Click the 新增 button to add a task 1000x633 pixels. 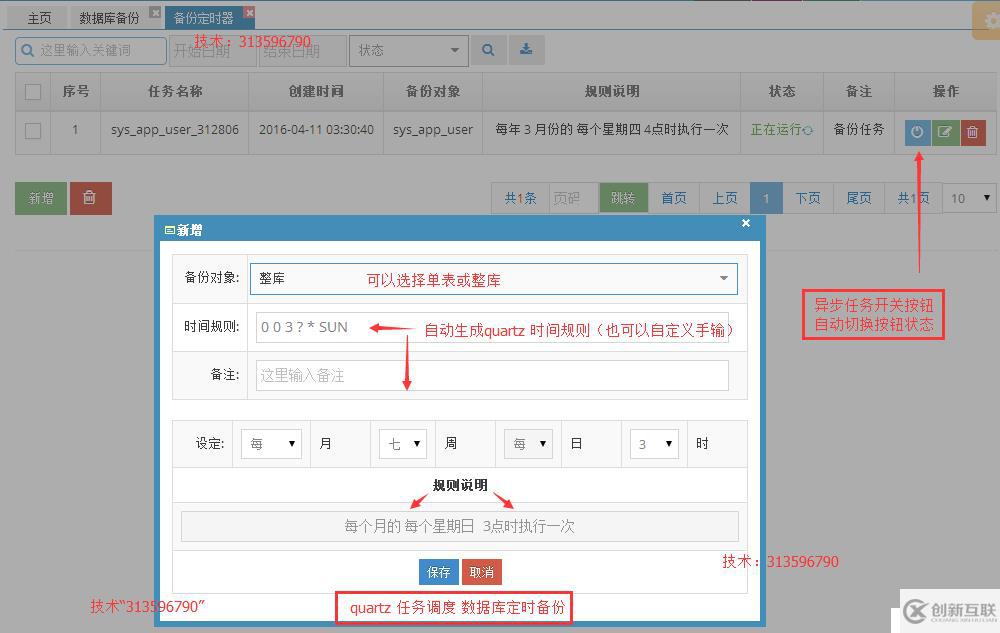[x=40, y=198]
